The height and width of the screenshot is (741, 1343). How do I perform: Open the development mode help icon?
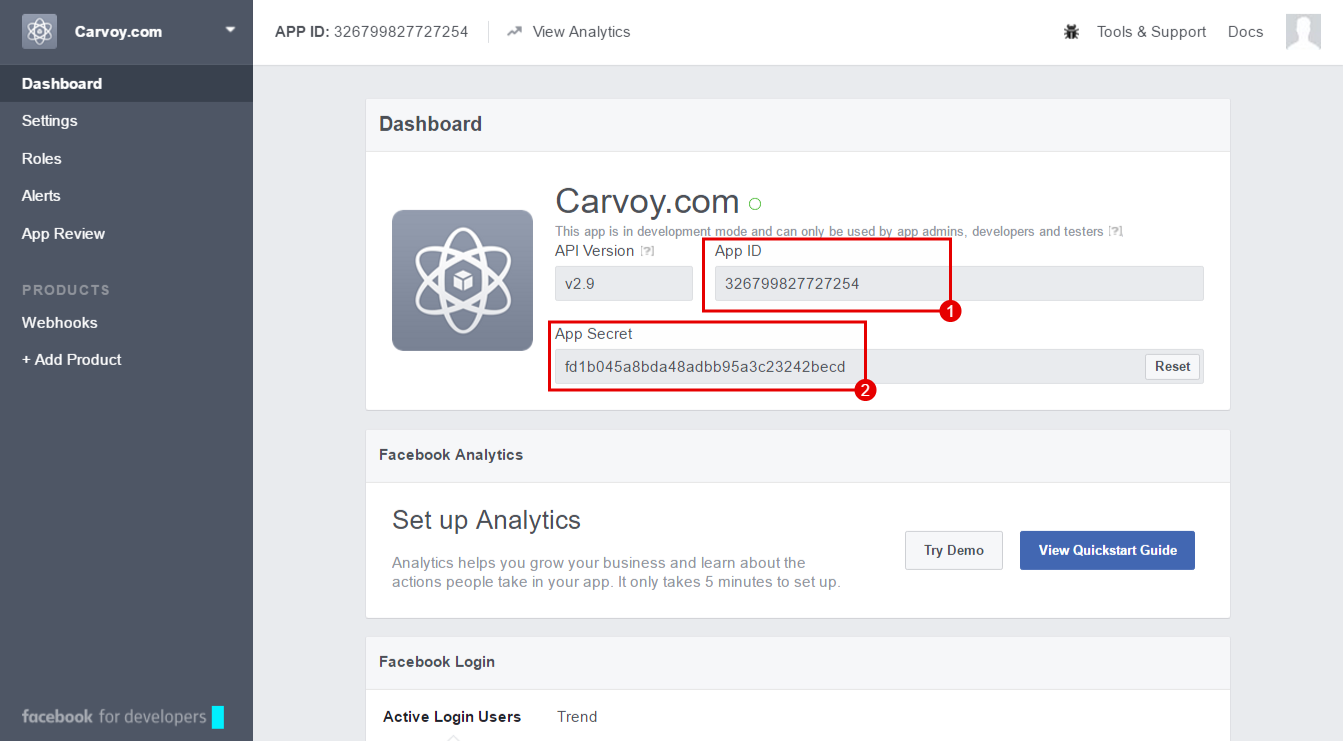tap(1115, 231)
